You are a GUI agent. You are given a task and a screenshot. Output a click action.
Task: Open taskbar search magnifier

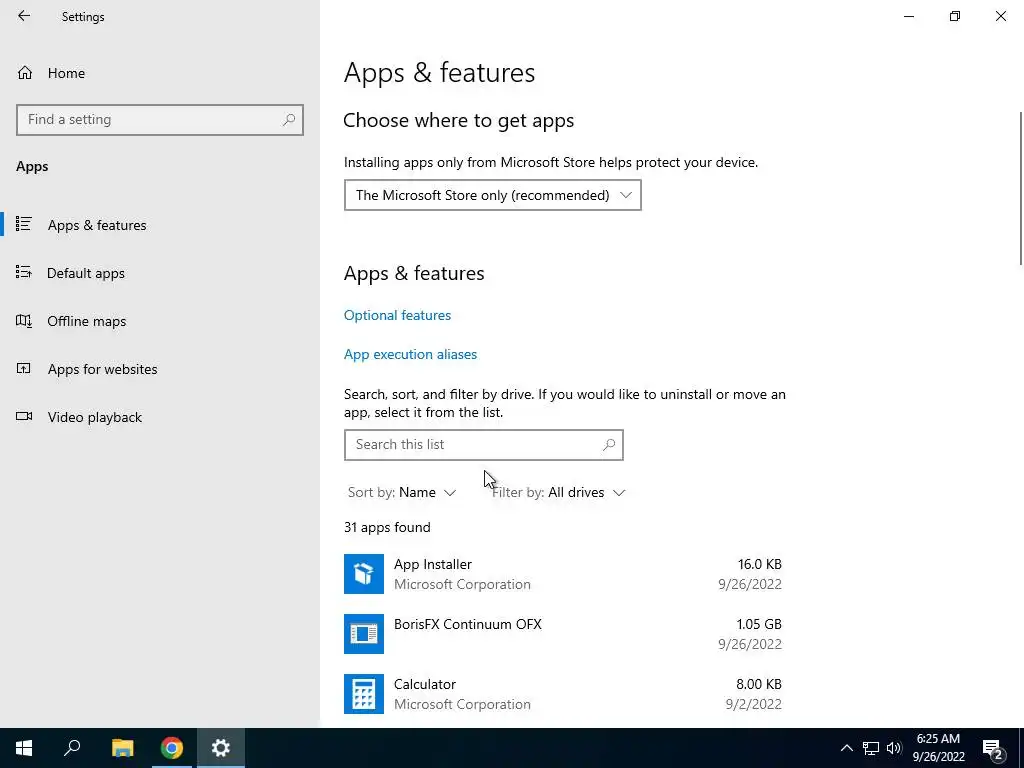click(x=72, y=748)
